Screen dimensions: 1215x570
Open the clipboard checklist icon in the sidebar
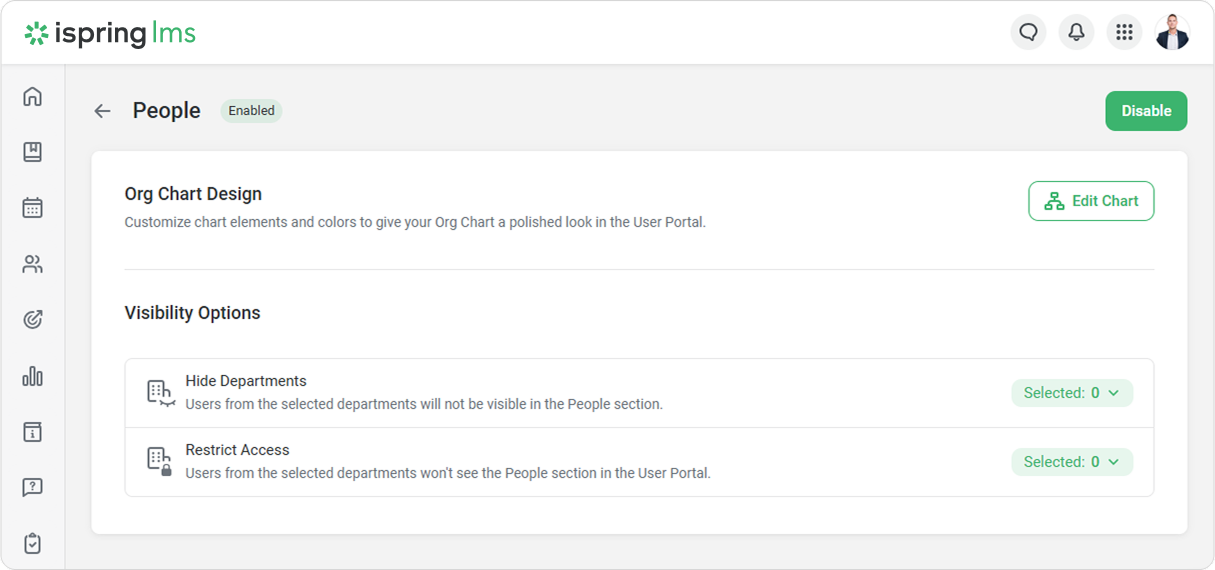click(x=33, y=544)
